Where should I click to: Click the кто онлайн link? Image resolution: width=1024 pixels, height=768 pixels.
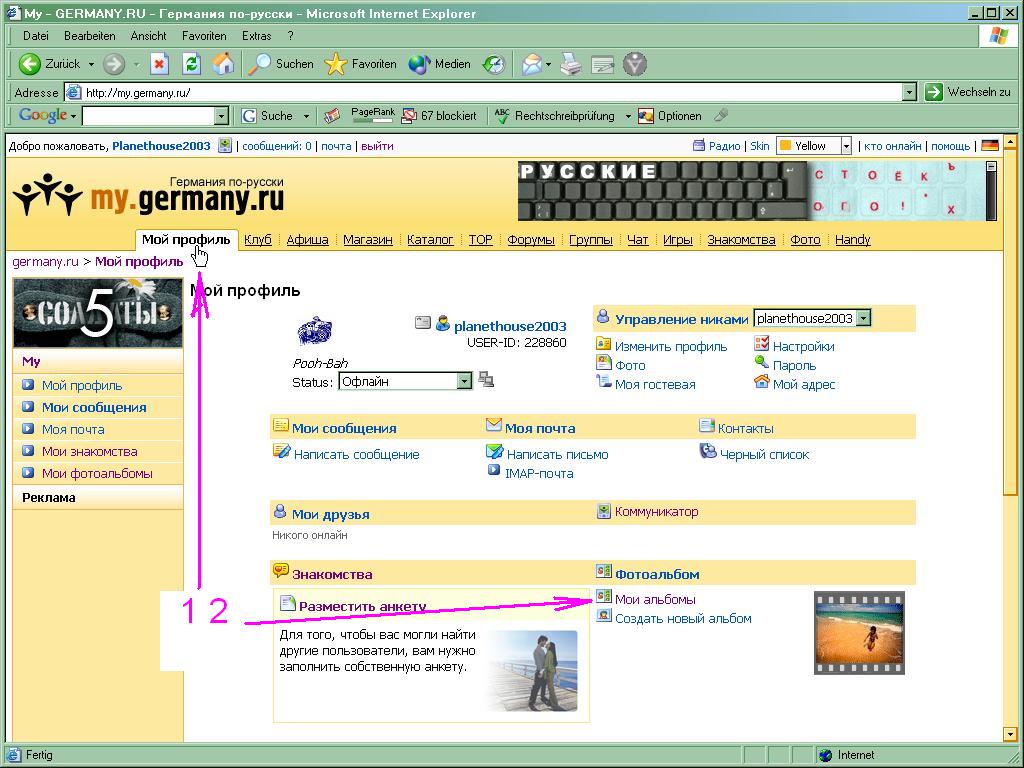[x=893, y=146]
